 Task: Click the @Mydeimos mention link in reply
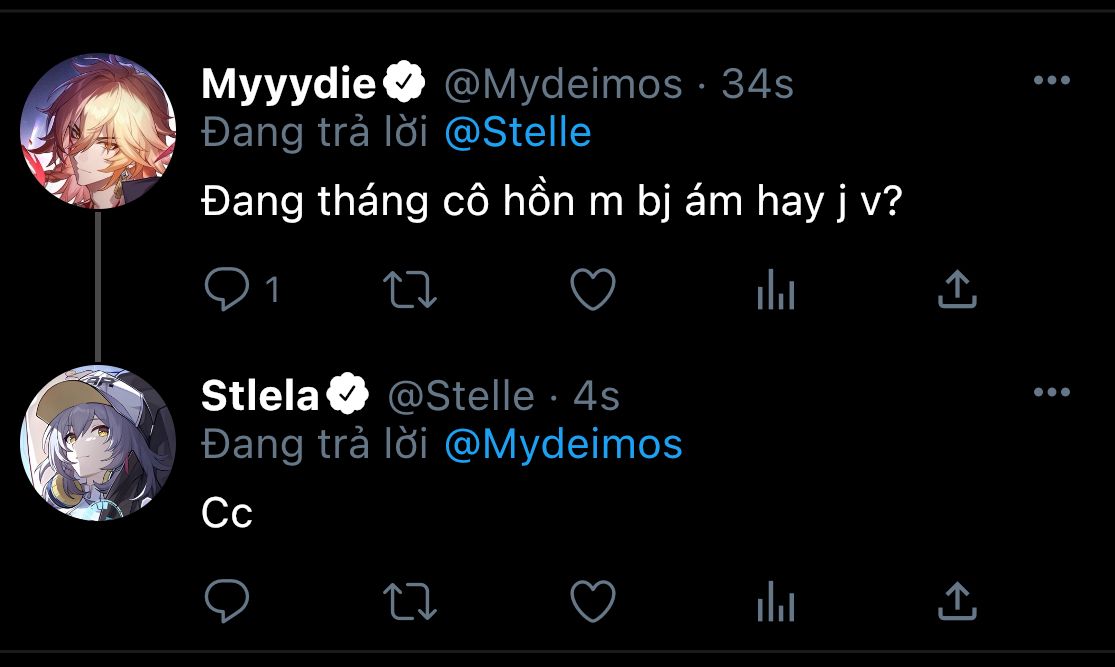point(562,444)
